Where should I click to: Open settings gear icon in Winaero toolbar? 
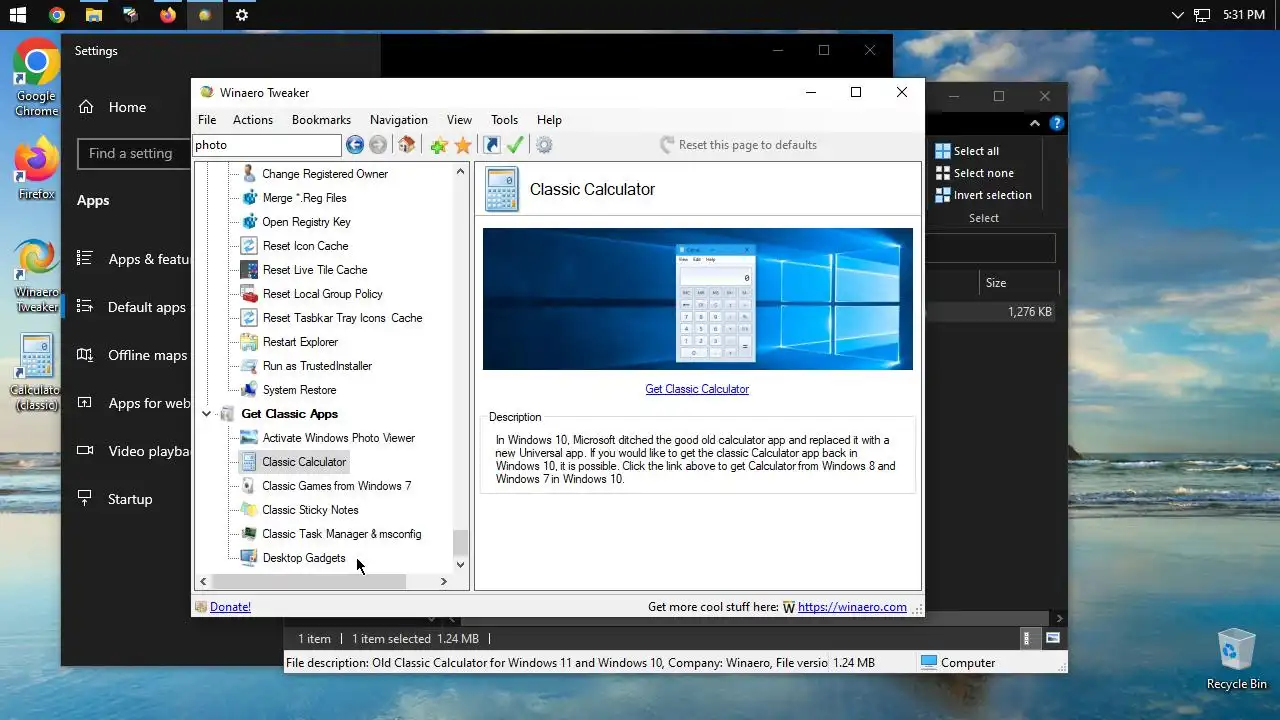[x=544, y=145]
